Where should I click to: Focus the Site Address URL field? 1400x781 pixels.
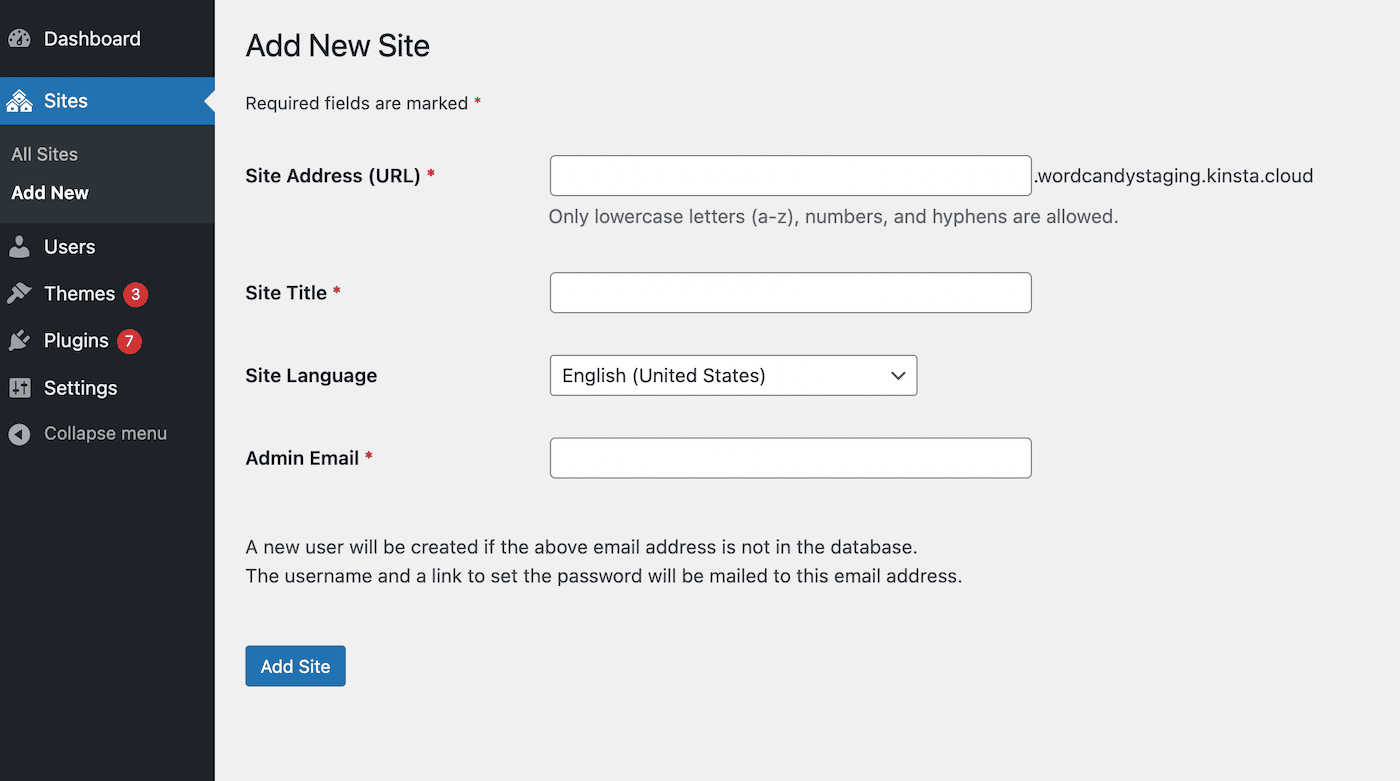[790, 176]
